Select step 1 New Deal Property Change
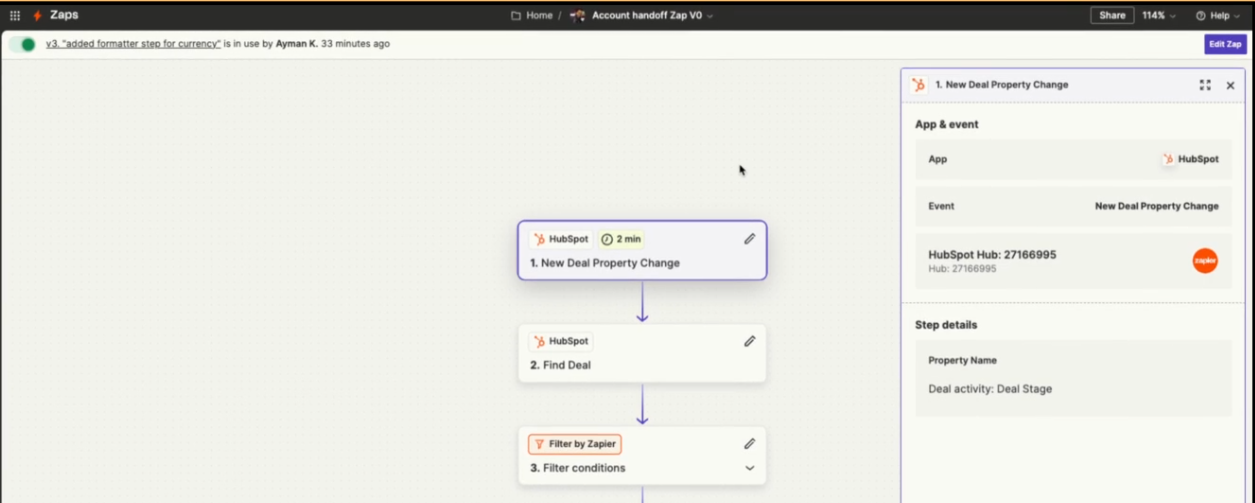The height and width of the screenshot is (503, 1255). 642,250
